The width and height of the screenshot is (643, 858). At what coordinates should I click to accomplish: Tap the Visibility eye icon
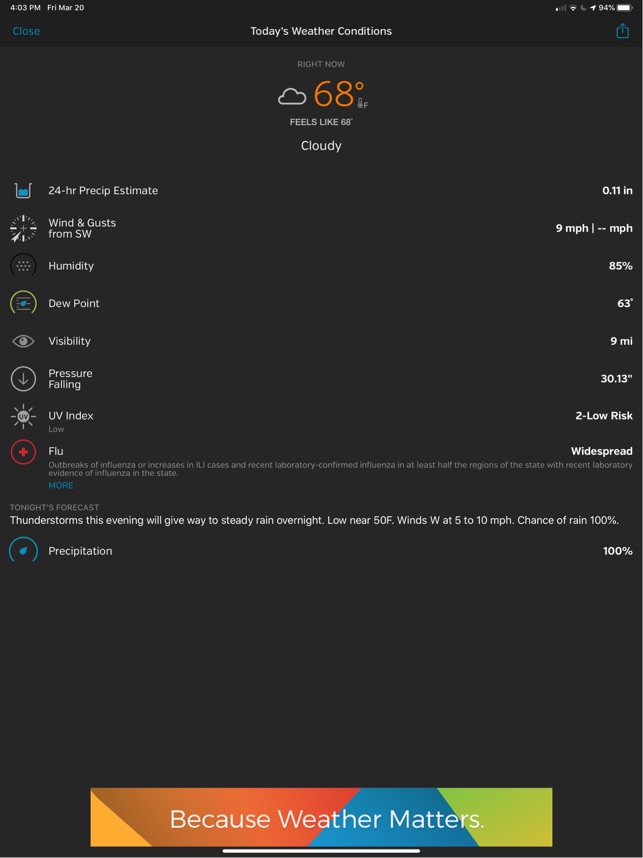coord(23,341)
